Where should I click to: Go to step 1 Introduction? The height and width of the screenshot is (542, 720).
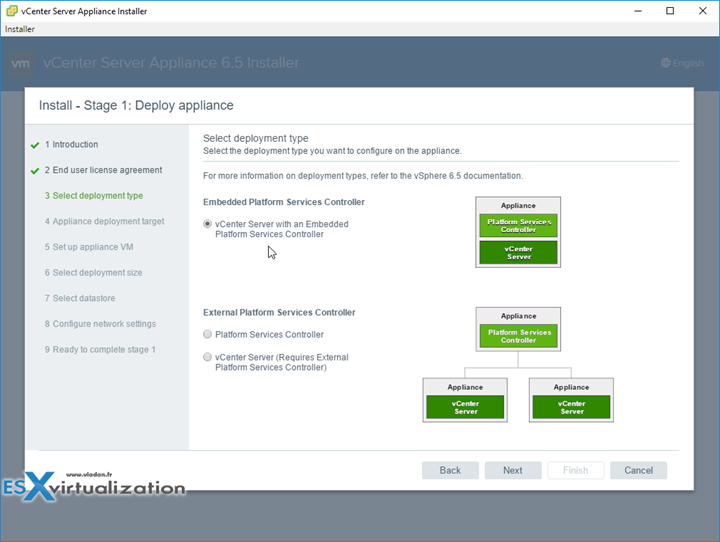click(75, 145)
